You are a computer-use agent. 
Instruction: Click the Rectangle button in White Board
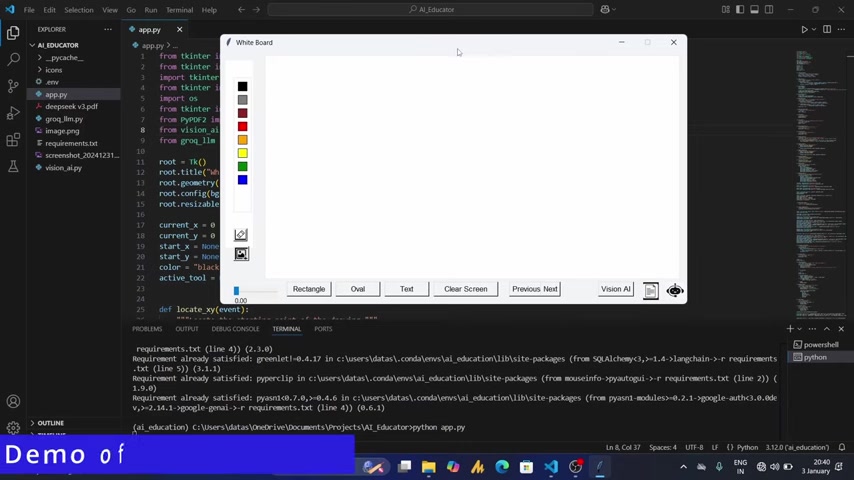click(x=309, y=289)
